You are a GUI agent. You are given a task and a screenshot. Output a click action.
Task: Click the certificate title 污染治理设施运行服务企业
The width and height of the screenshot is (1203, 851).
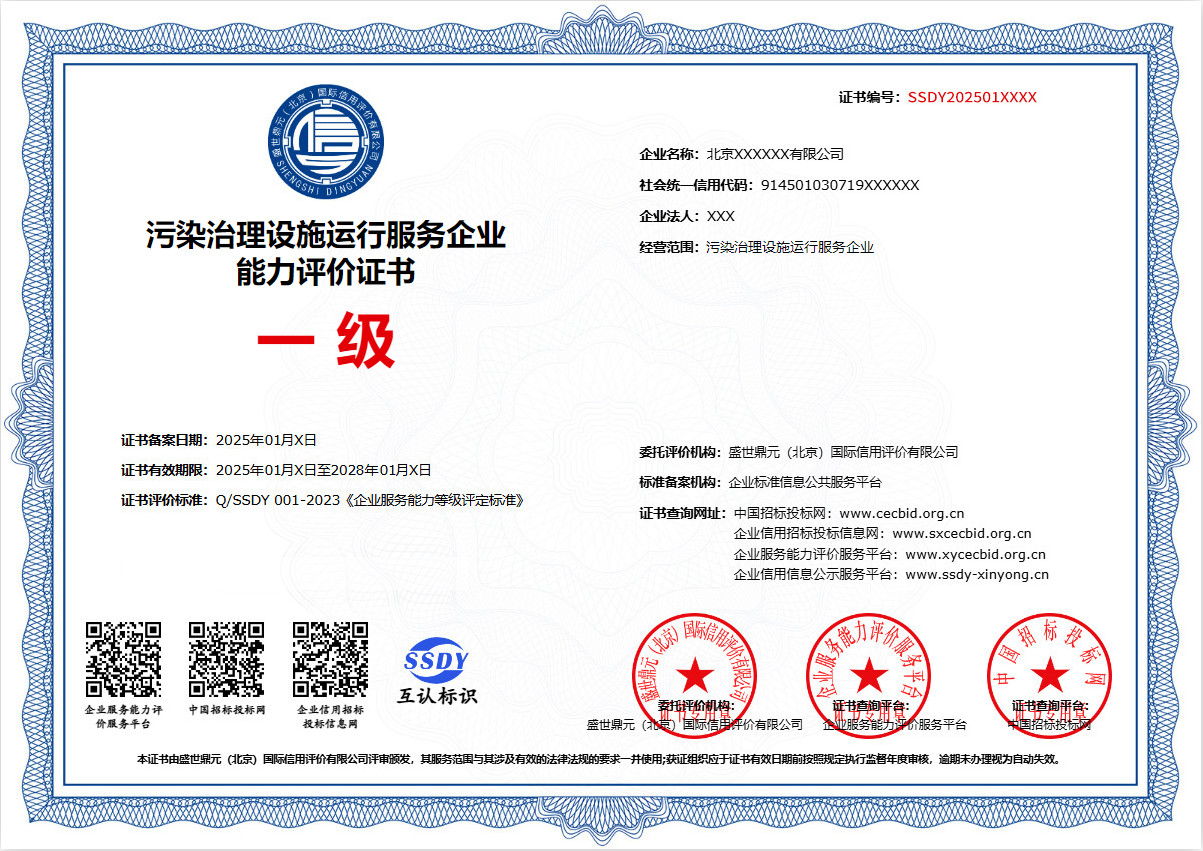pos(326,237)
